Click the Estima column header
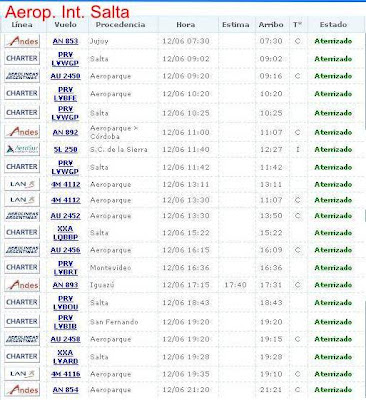 pos(235,25)
